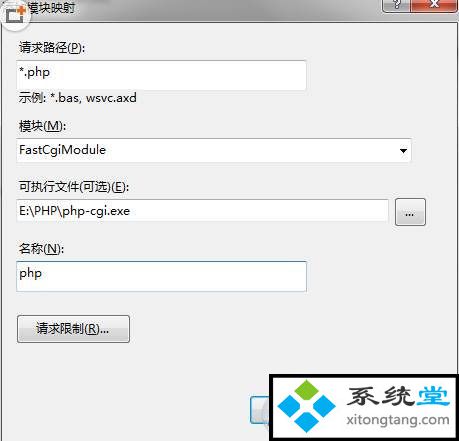Click the 系统堂 brand name text
The image size is (459, 441).
(398, 395)
